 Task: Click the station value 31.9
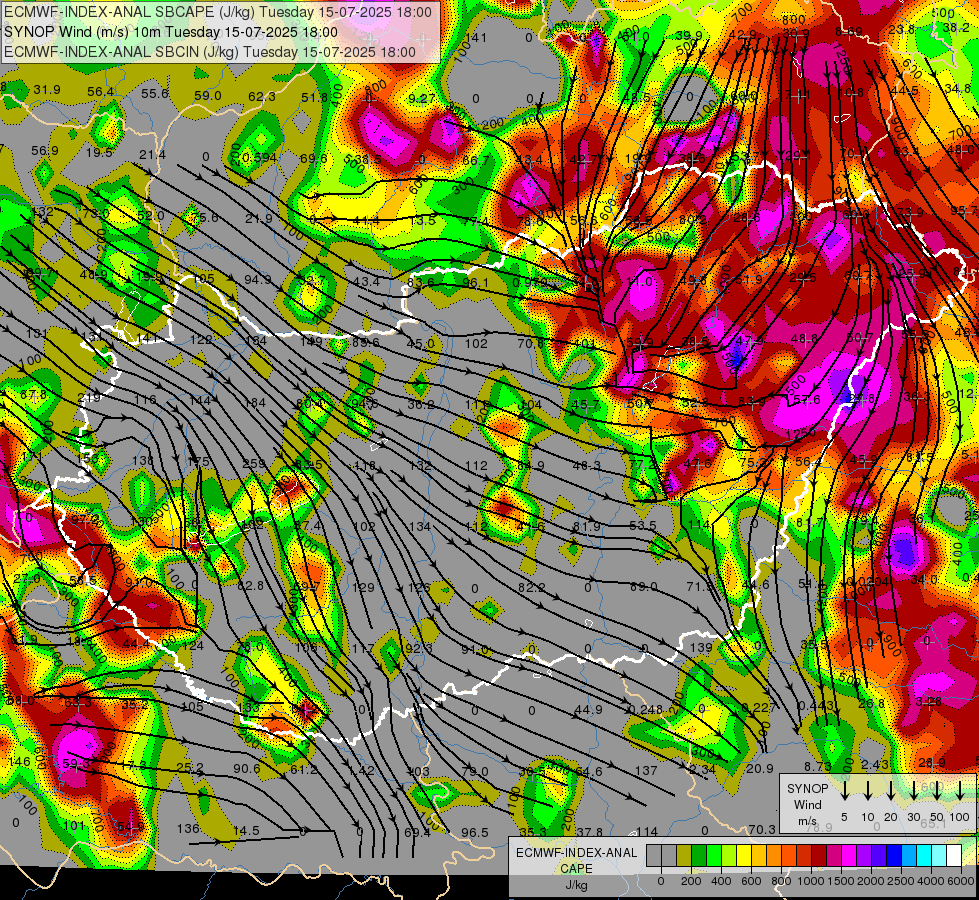pyautogui.click(x=47, y=90)
